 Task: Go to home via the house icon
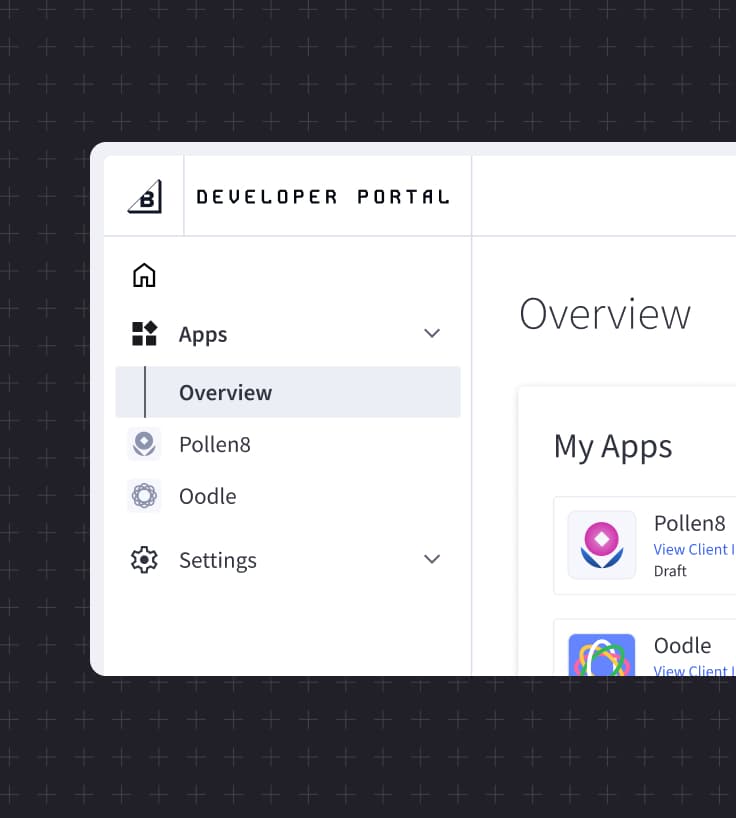[145, 275]
